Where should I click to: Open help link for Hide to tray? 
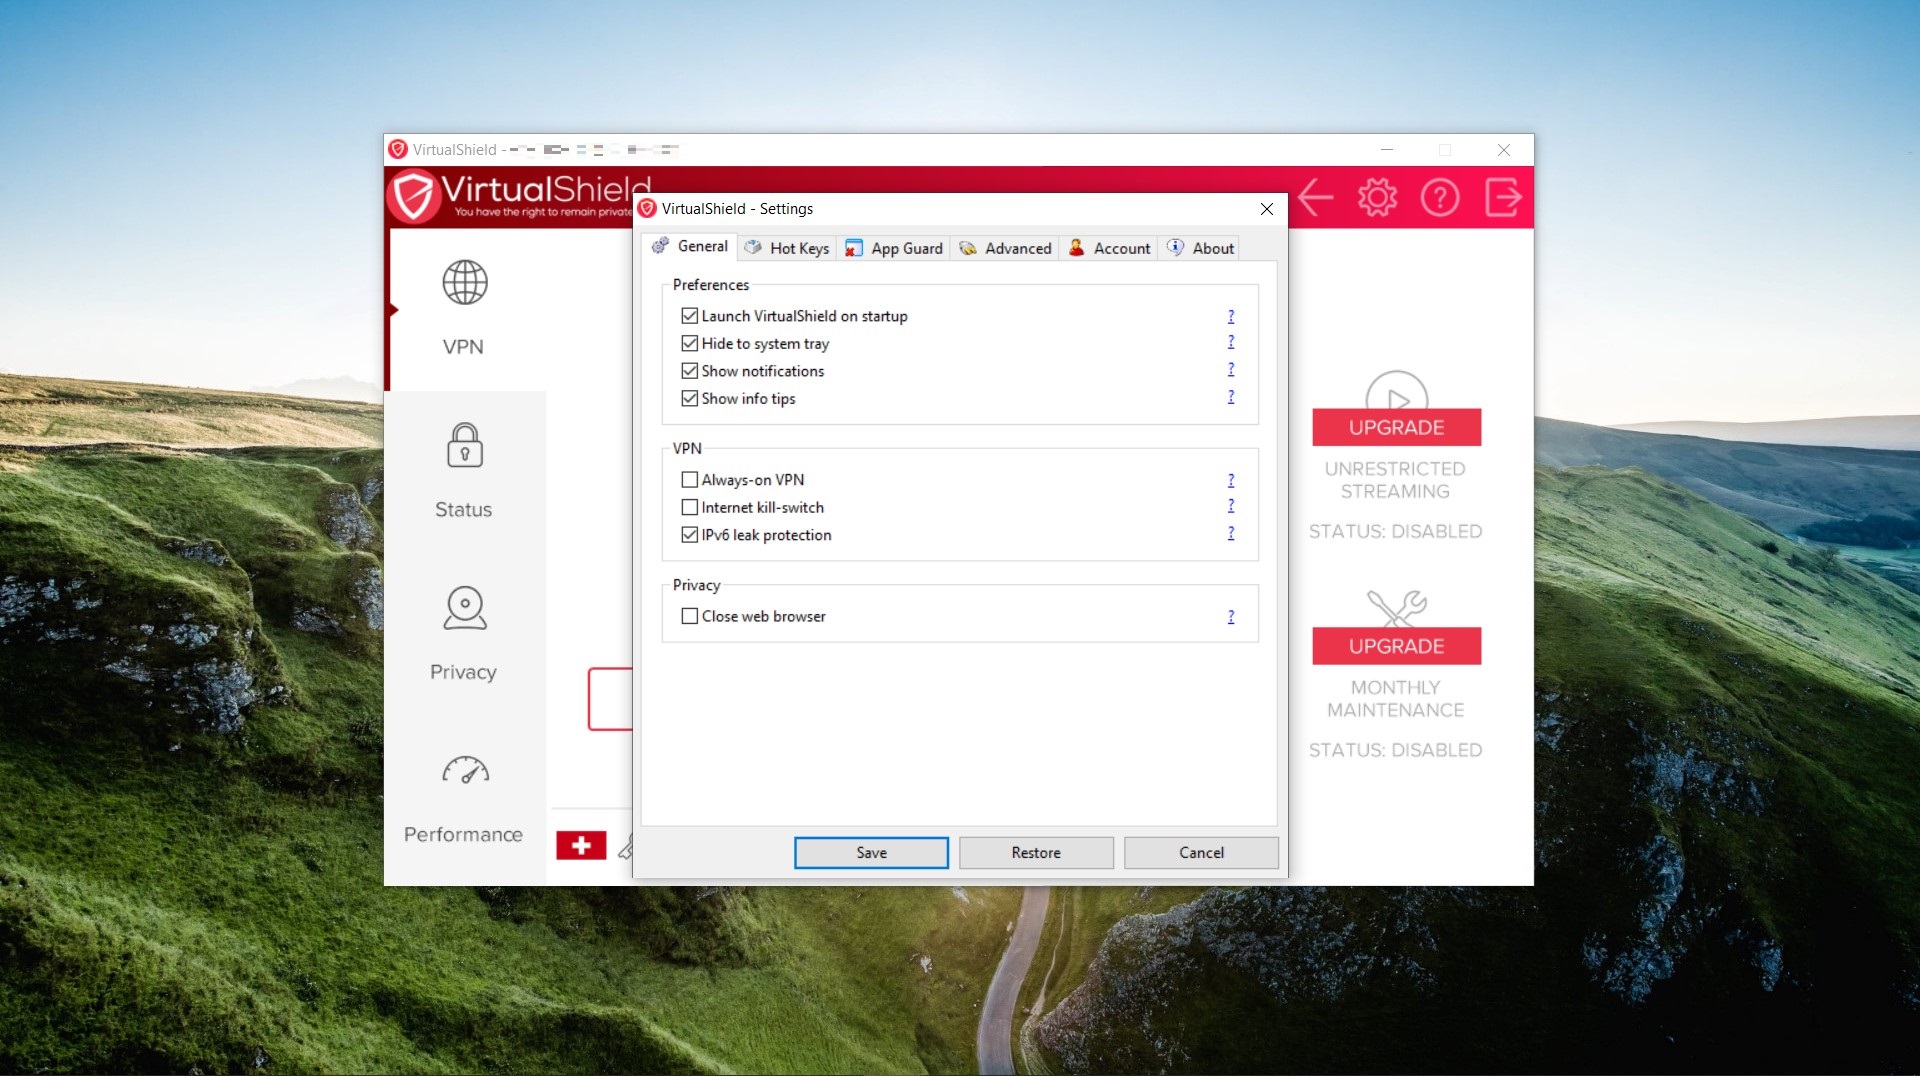pyautogui.click(x=1231, y=342)
